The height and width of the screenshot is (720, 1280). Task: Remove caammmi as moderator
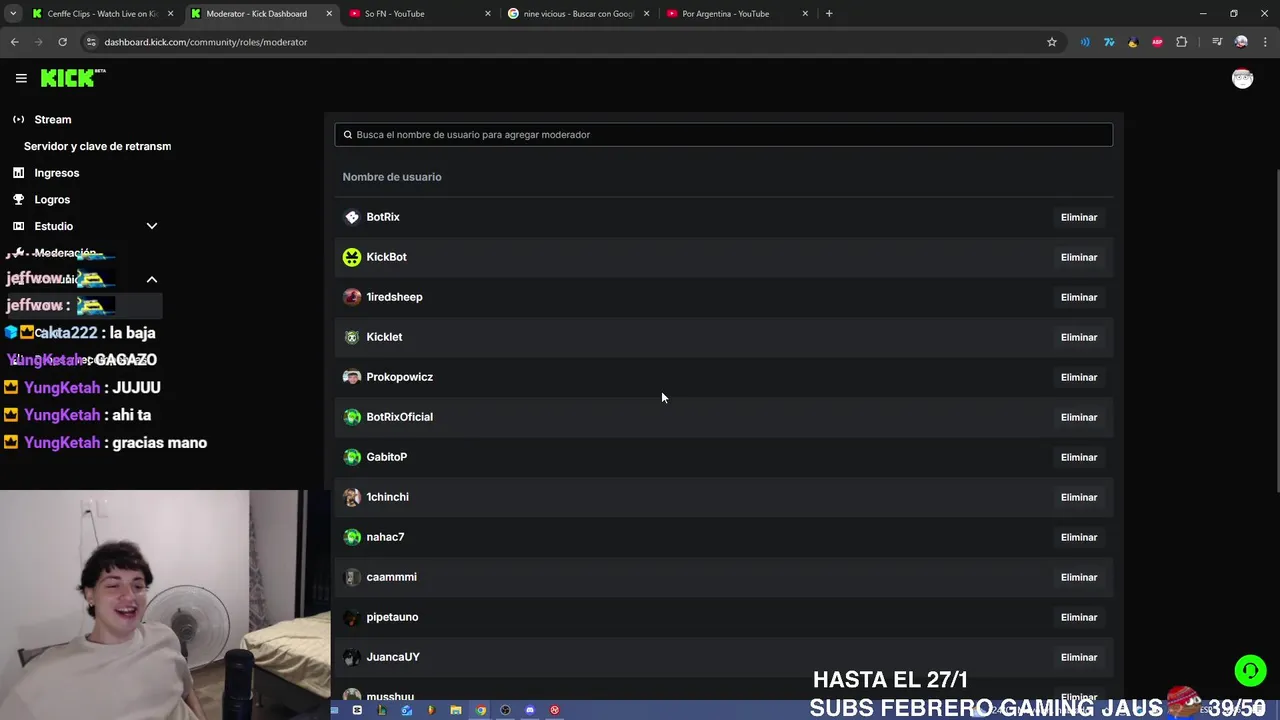1079,577
